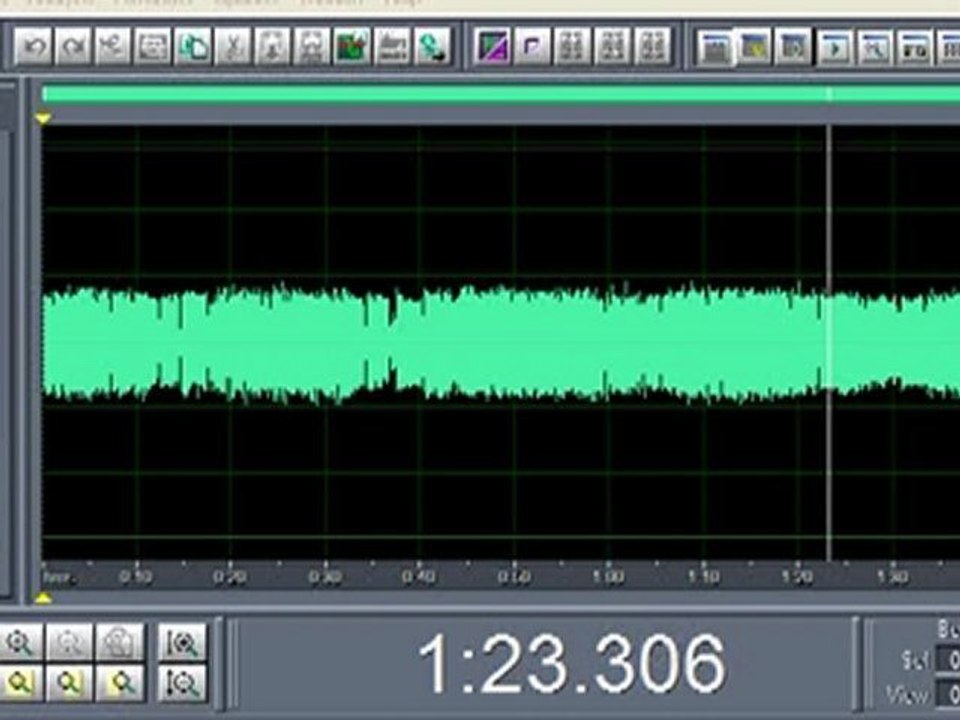The width and height of the screenshot is (960, 720).
Task: Click the Zoom Out Full button
Action: (119, 642)
